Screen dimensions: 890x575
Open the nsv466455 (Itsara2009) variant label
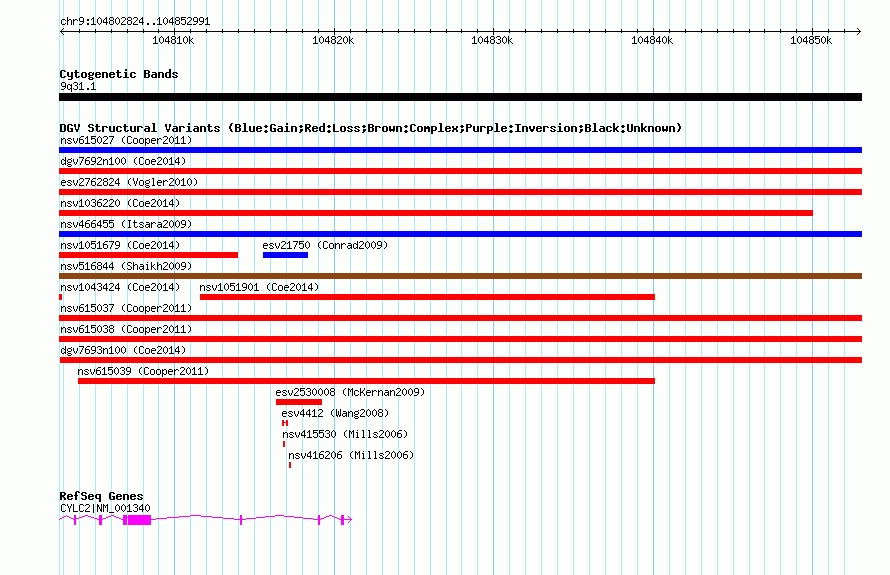[x=126, y=224]
